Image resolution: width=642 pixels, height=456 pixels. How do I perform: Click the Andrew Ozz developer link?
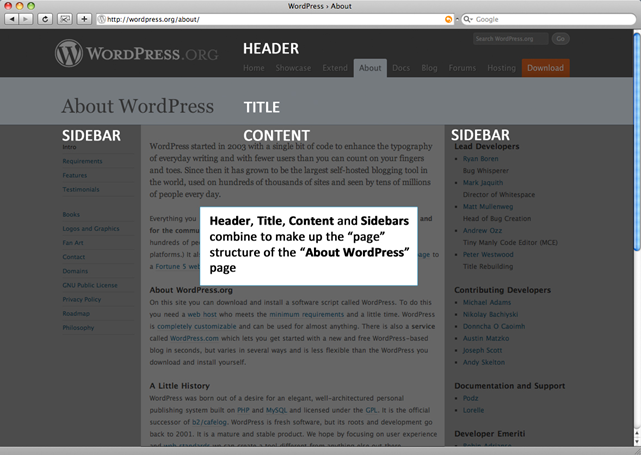pyautogui.click(x=482, y=230)
